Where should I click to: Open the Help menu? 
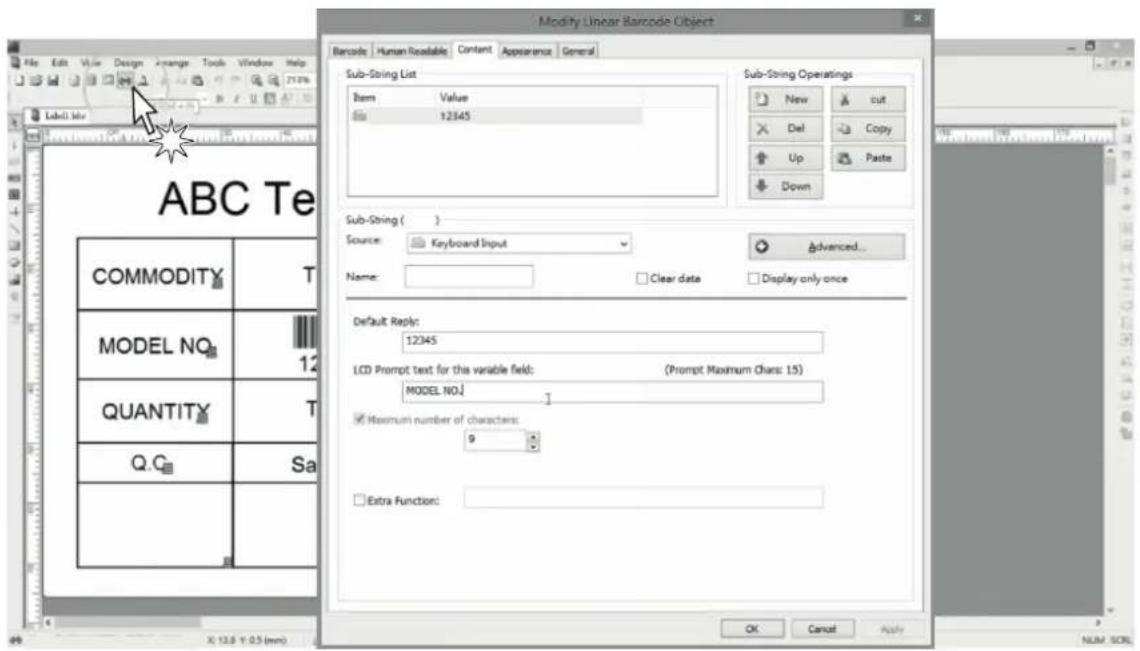click(x=296, y=63)
